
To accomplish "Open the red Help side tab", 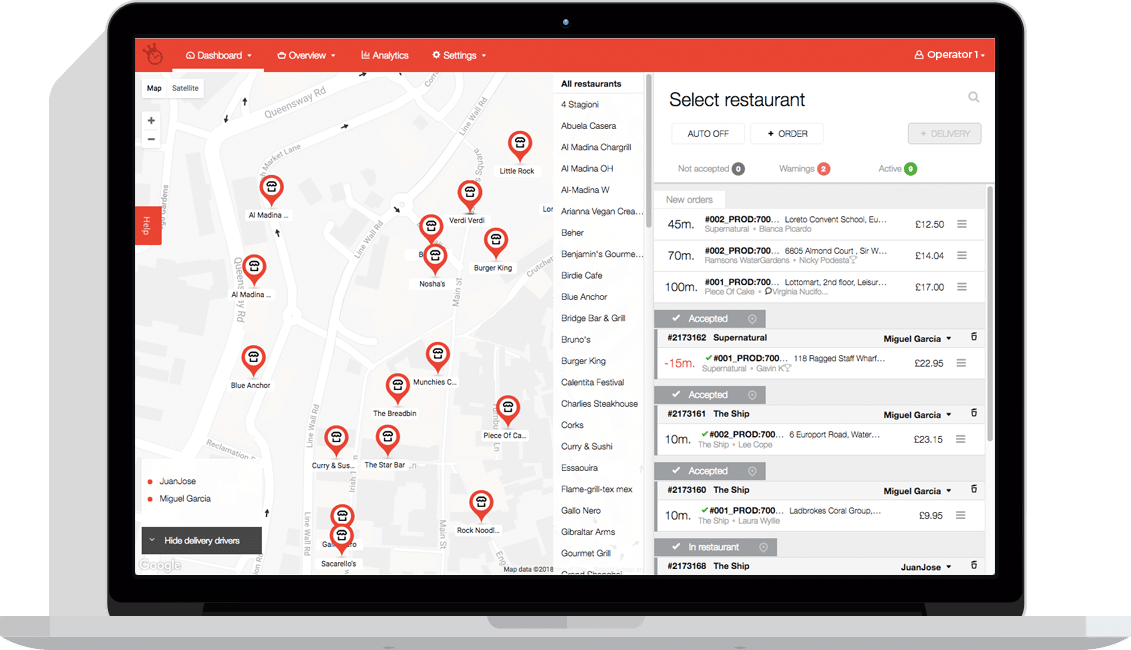I will point(147,226).
